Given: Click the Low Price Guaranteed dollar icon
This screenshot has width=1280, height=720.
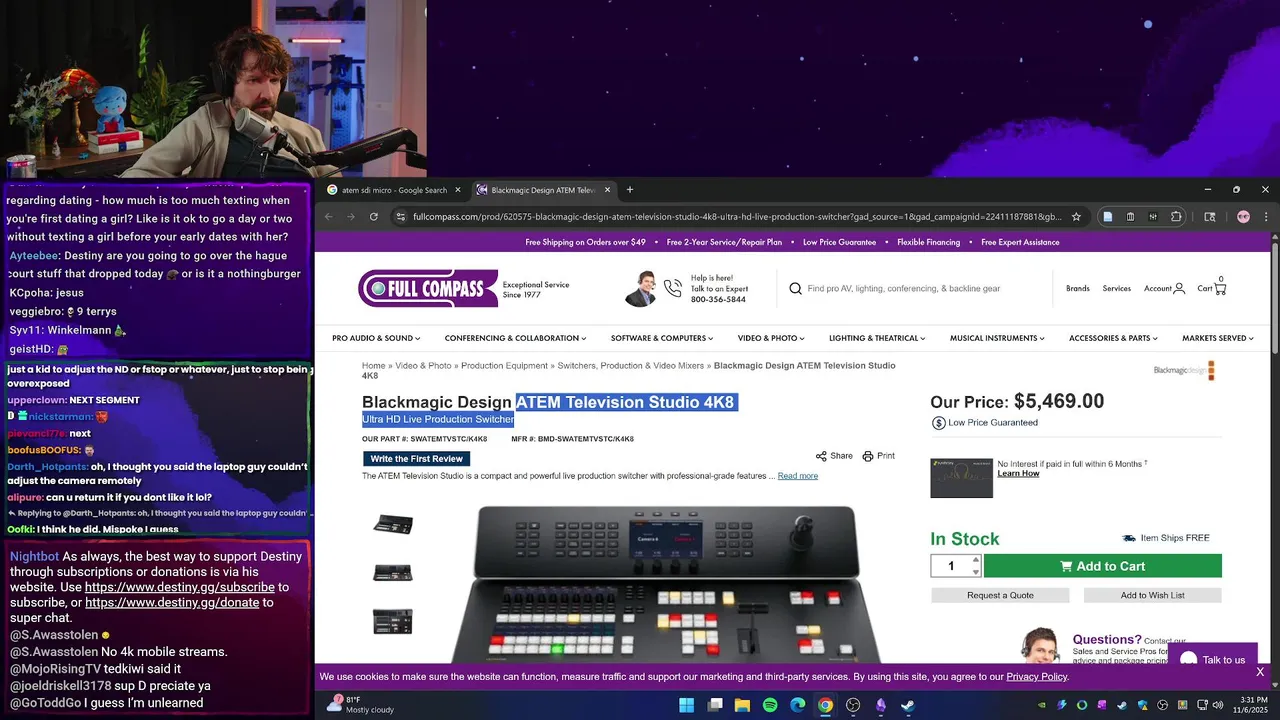Looking at the screenshot, I should [938, 423].
